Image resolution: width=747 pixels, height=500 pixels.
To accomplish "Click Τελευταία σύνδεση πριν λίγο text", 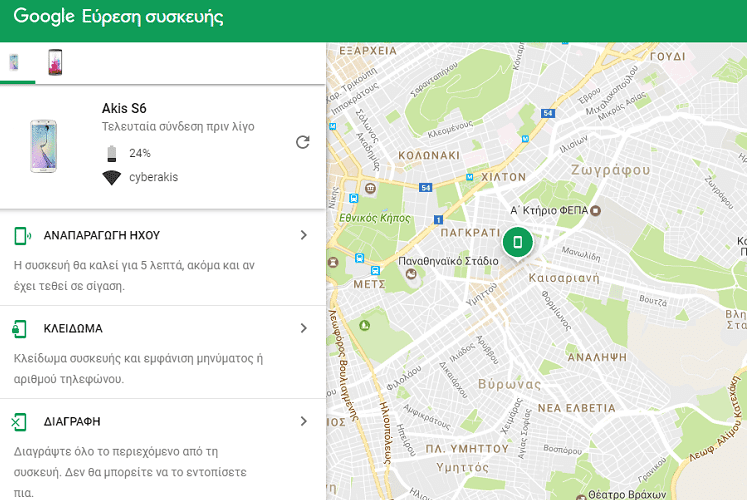I will click(178, 127).
